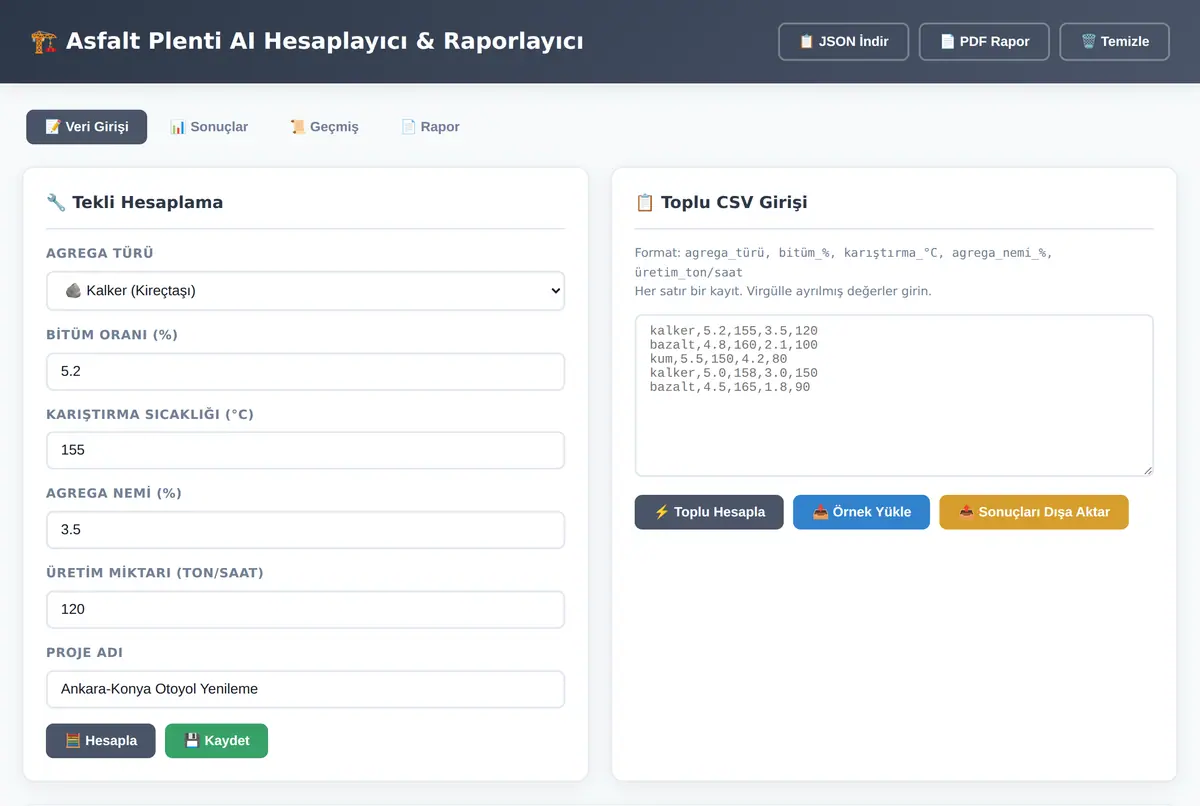Focus the Bitüm Oranı input field
The height and width of the screenshot is (806, 1200).
coord(305,371)
